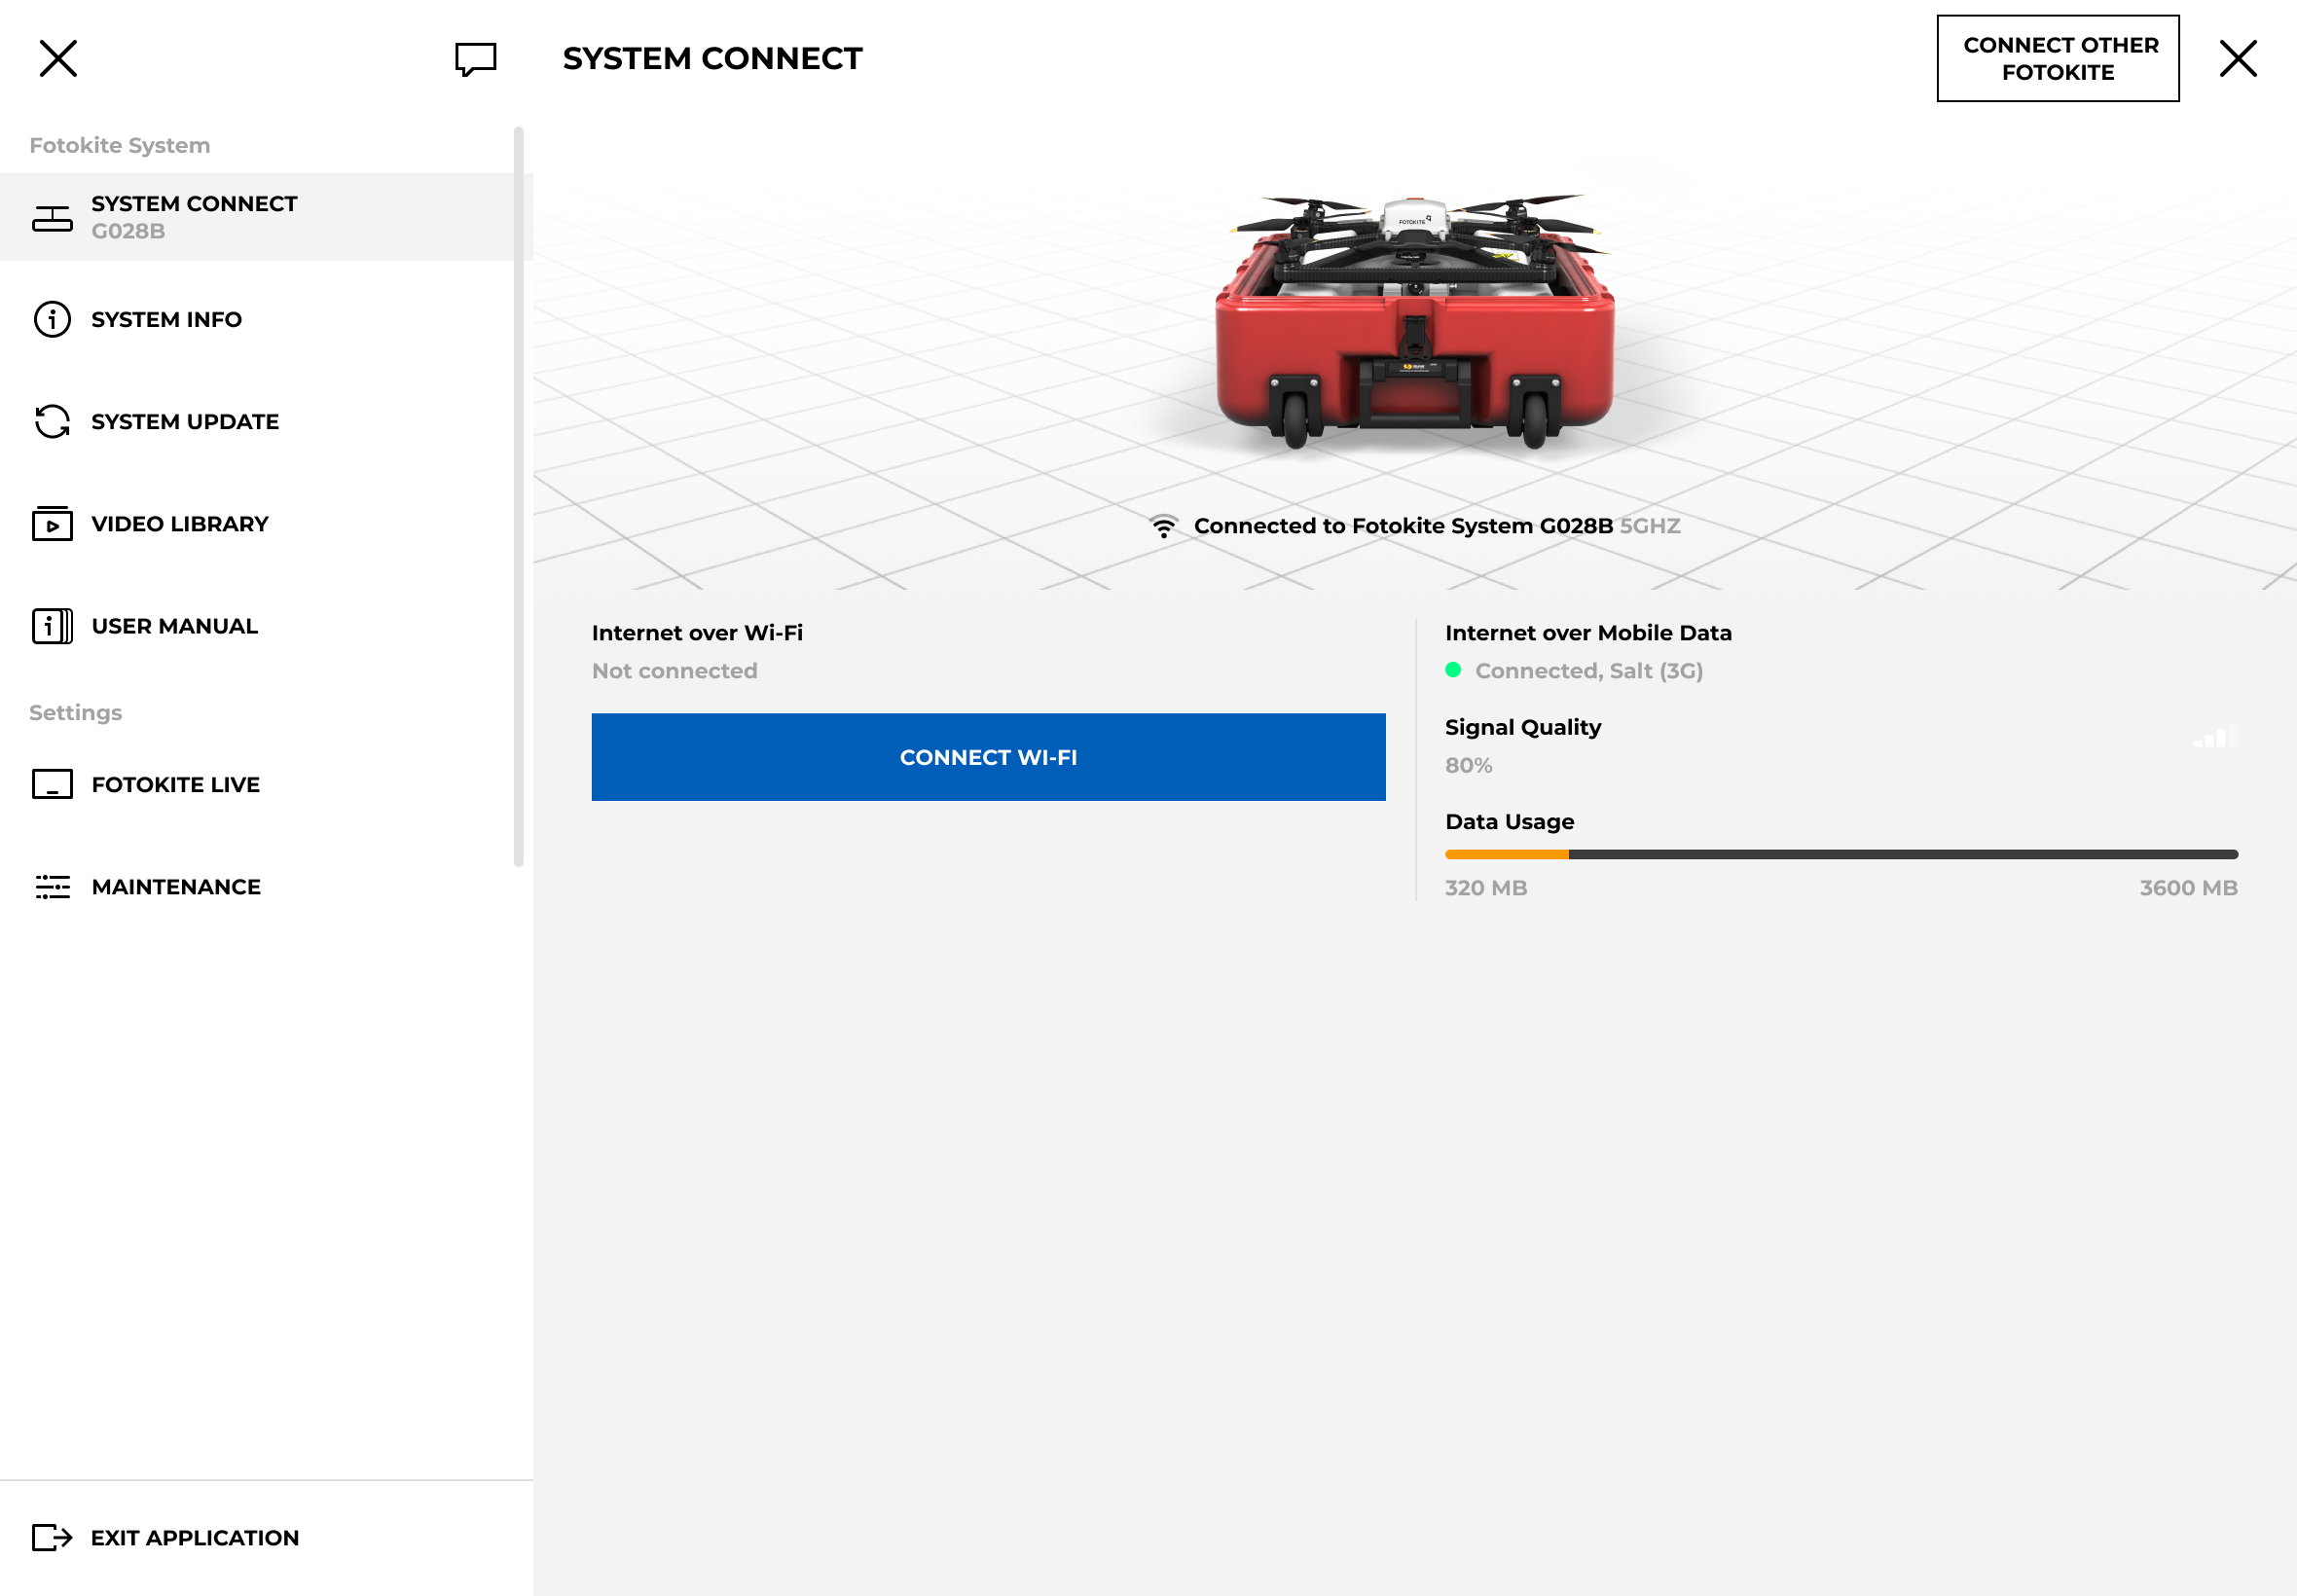Viewport: 2297px width, 1596px height.
Task: Open USER MANUAL menu entry
Action: [266, 626]
